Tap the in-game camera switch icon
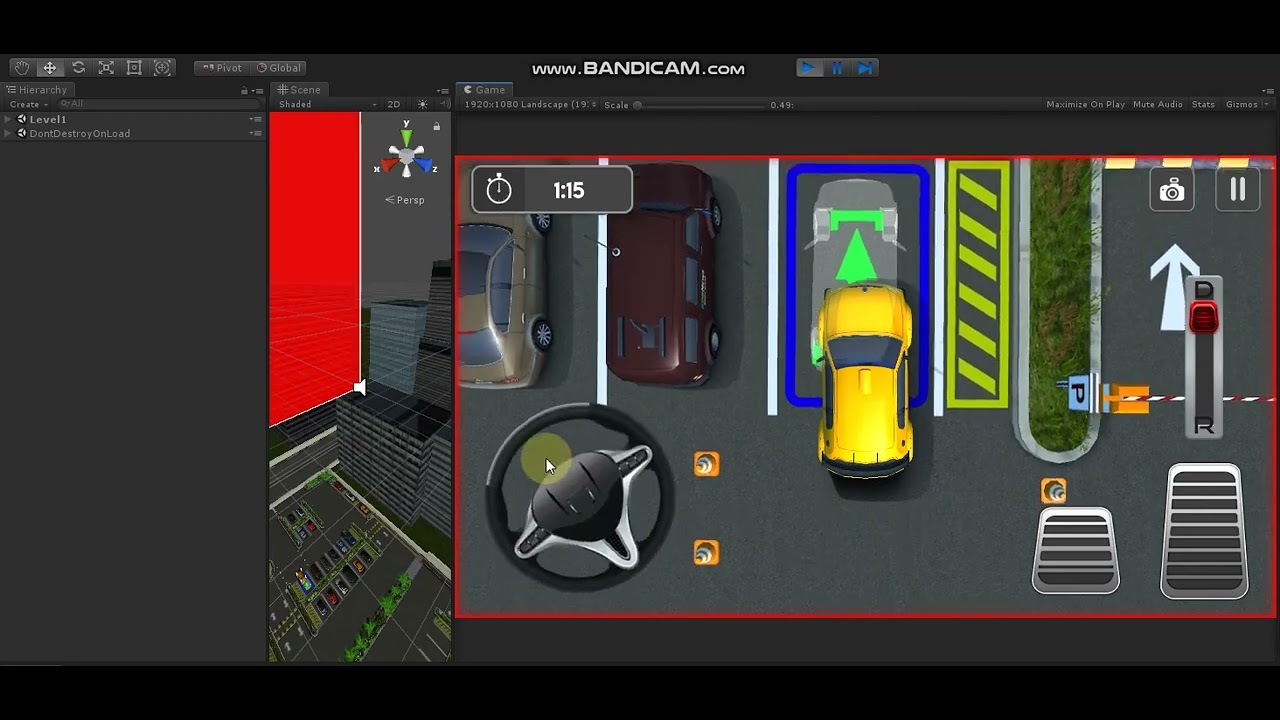The width and height of the screenshot is (1280, 720). pos(1172,190)
